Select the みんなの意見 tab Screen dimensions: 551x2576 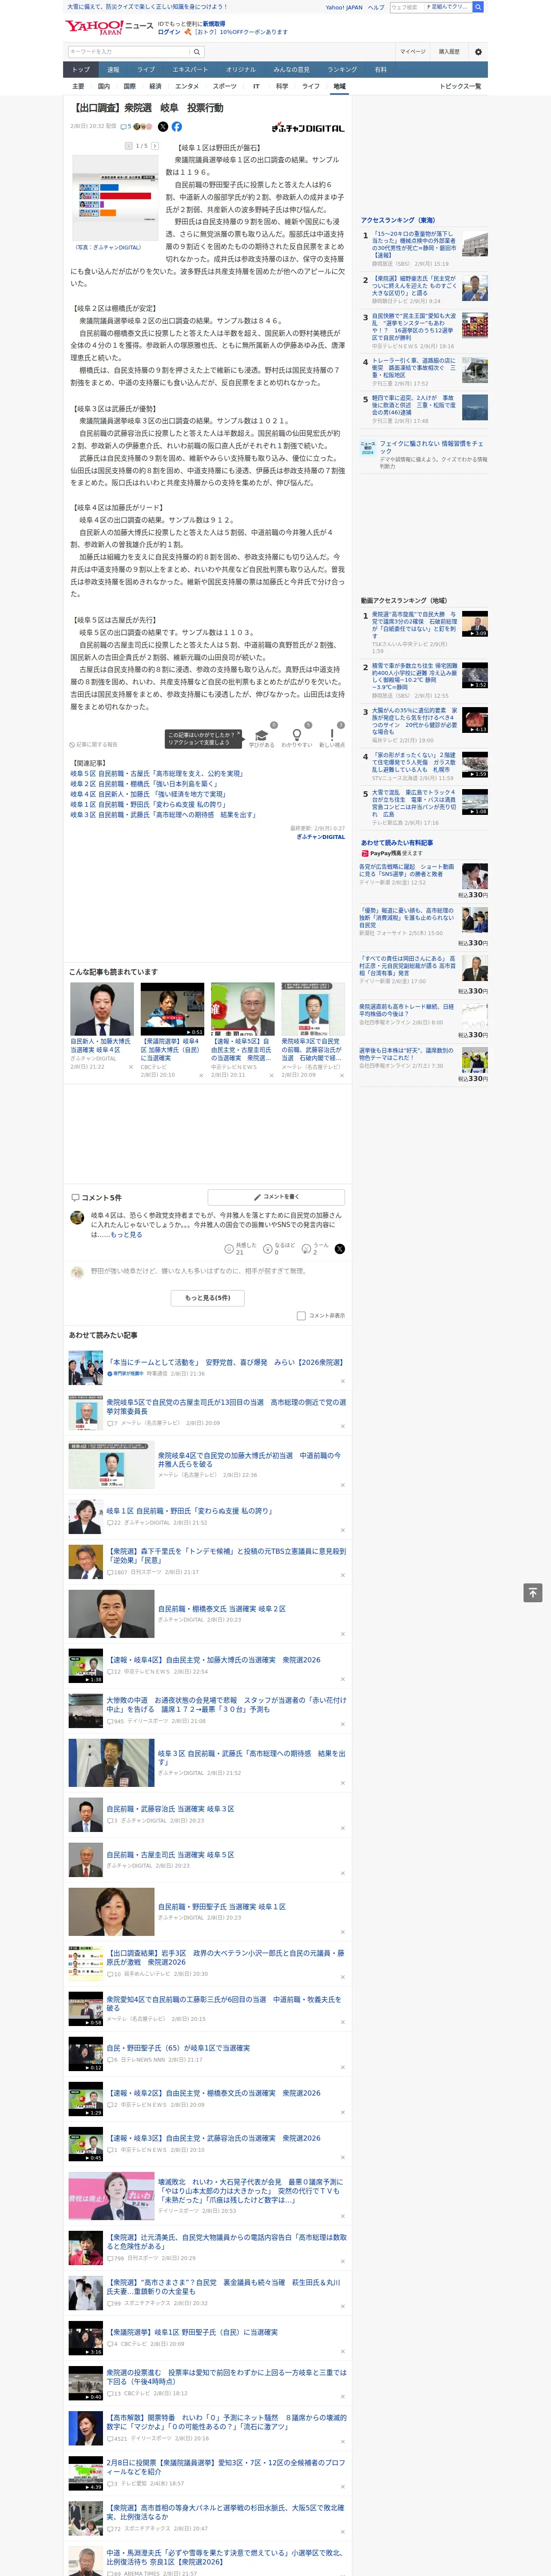pos(291,70)
